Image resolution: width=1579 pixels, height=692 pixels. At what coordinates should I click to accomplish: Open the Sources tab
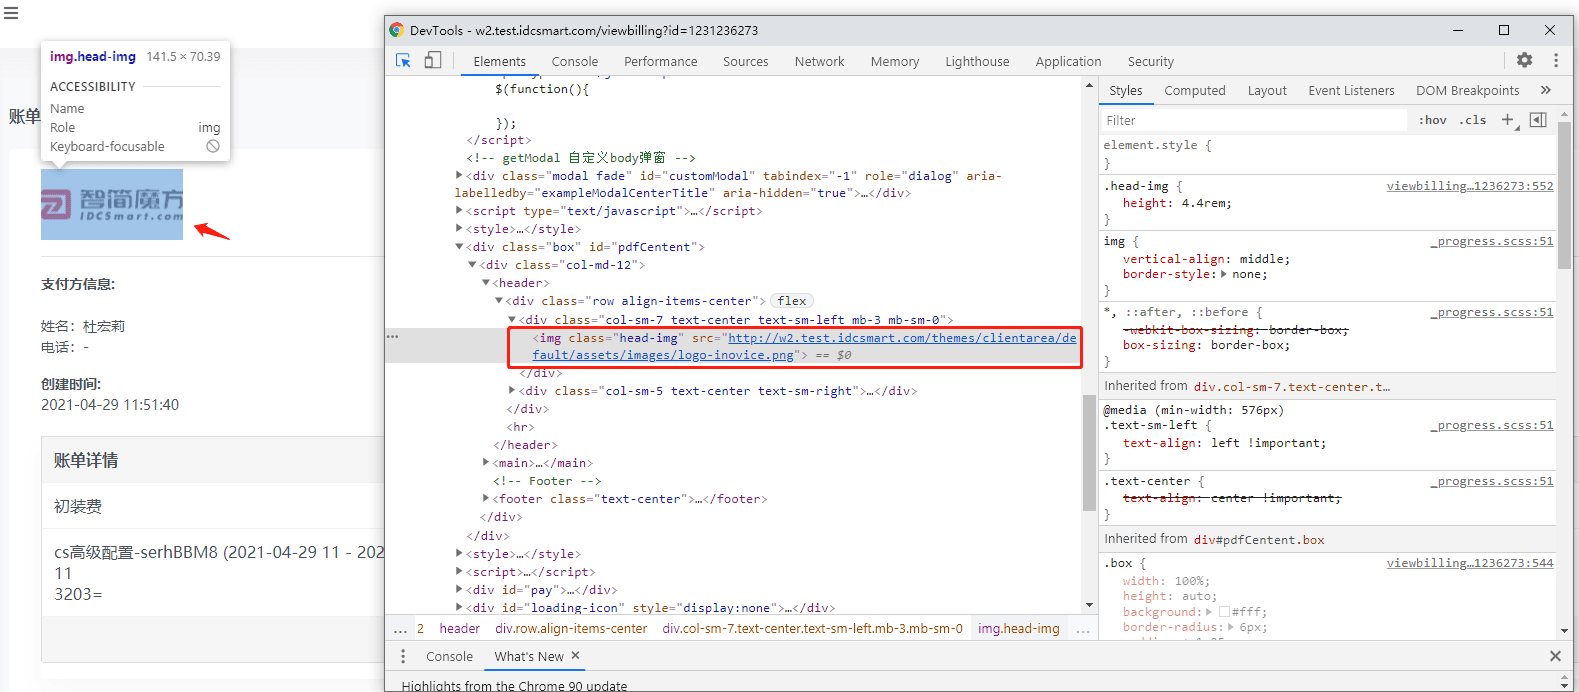(x=746, y=61)
